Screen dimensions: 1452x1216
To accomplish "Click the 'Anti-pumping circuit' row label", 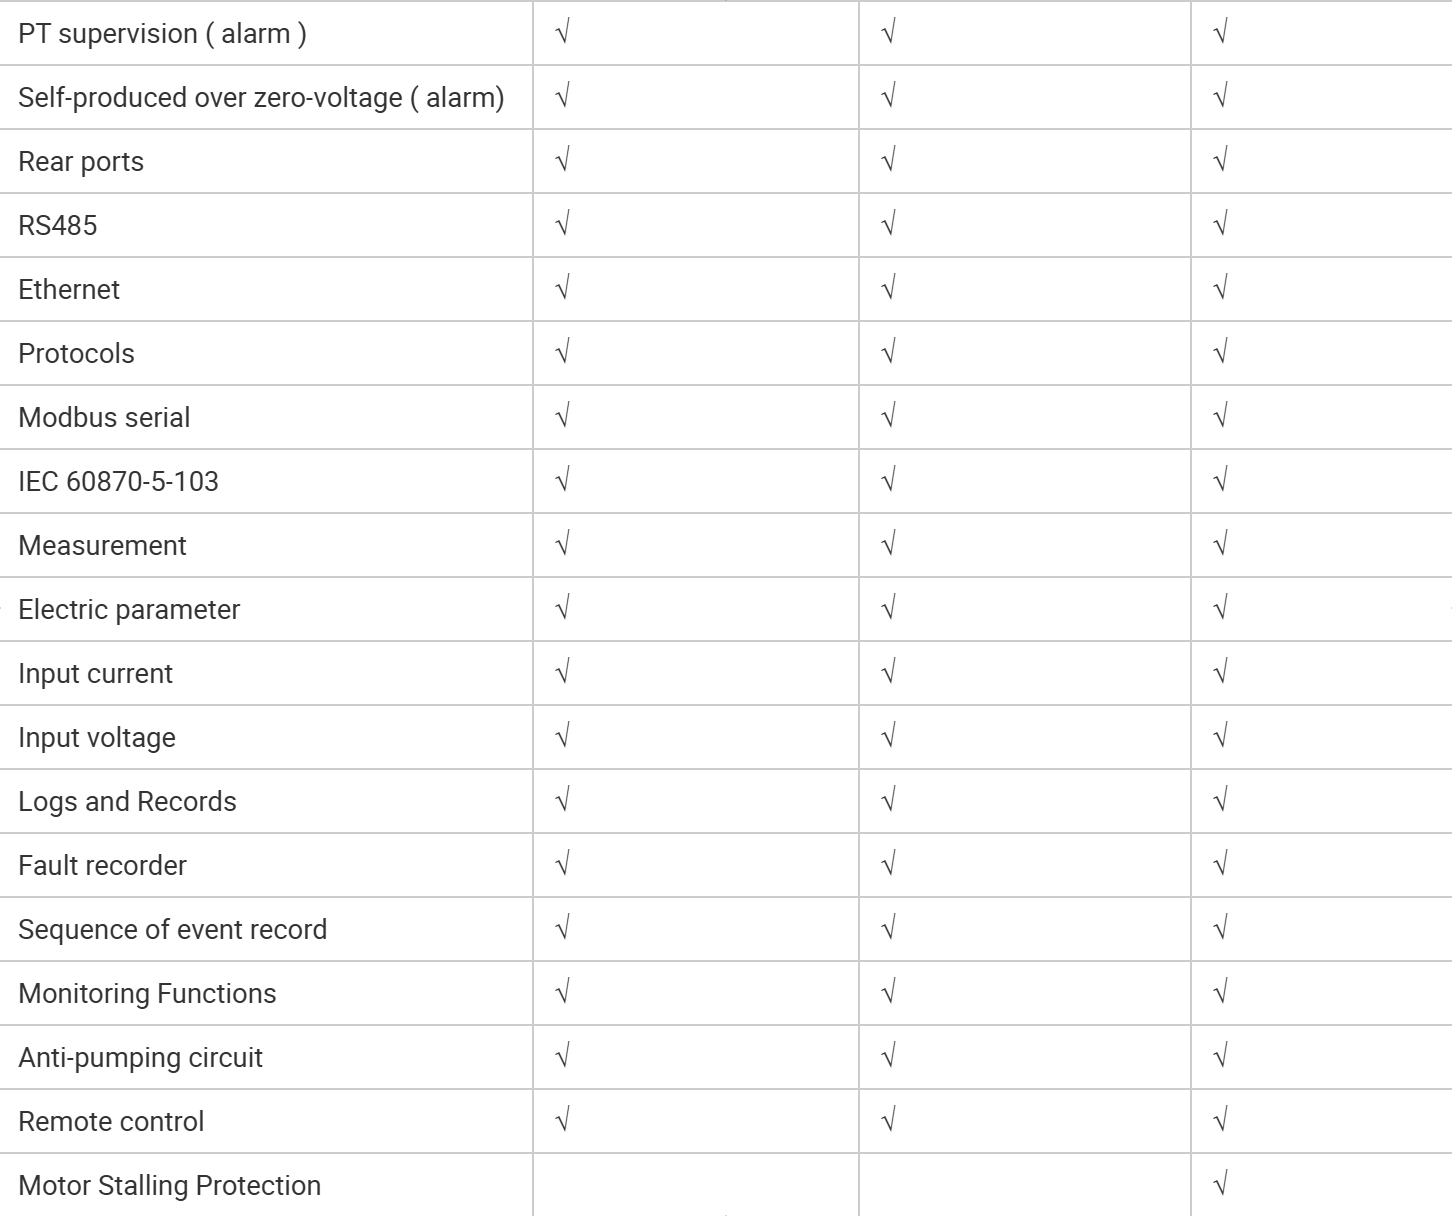I will click(x=140, y=1058).
